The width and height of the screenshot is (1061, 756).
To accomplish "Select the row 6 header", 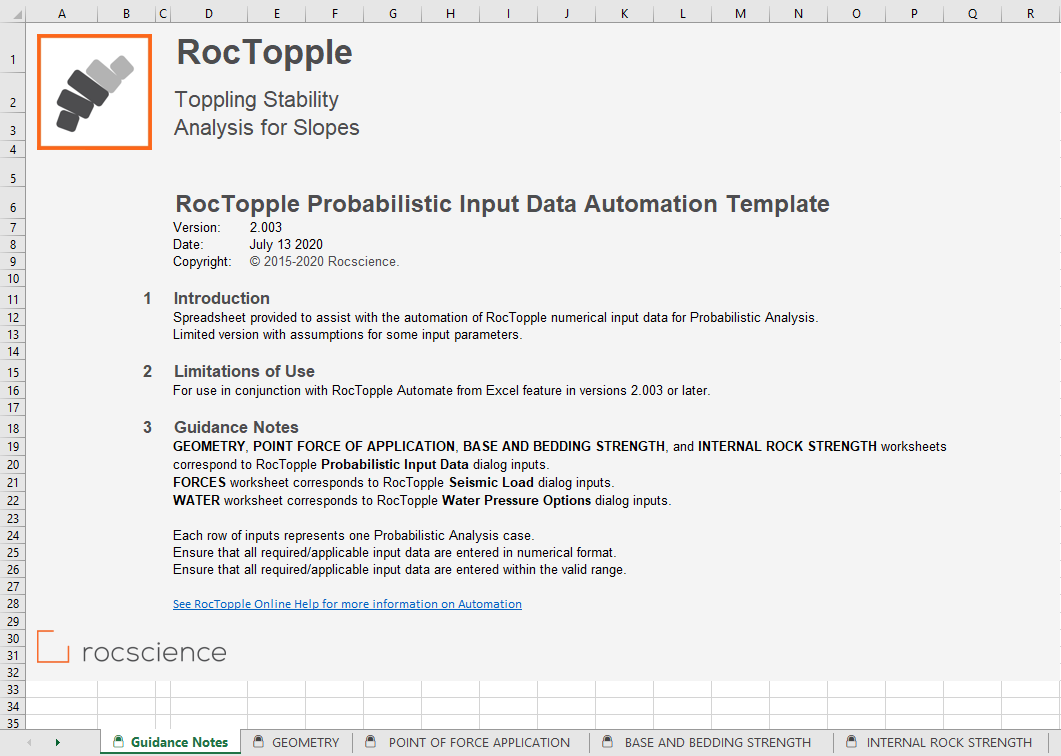I will click(x=13, y=205).
